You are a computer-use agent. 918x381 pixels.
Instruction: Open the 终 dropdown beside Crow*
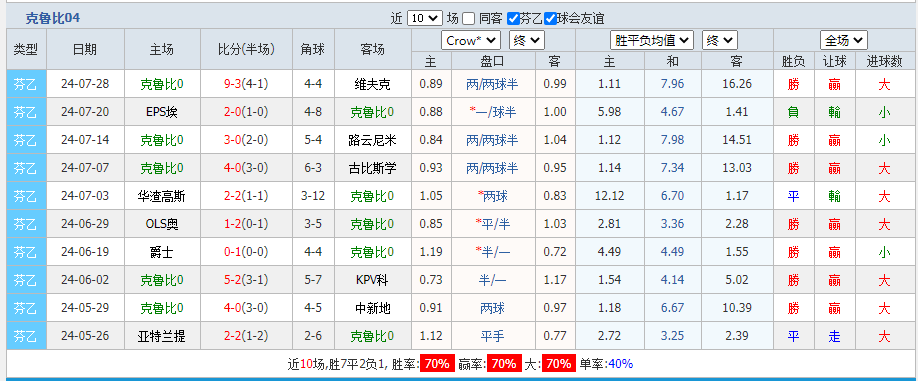click(527, 40)
